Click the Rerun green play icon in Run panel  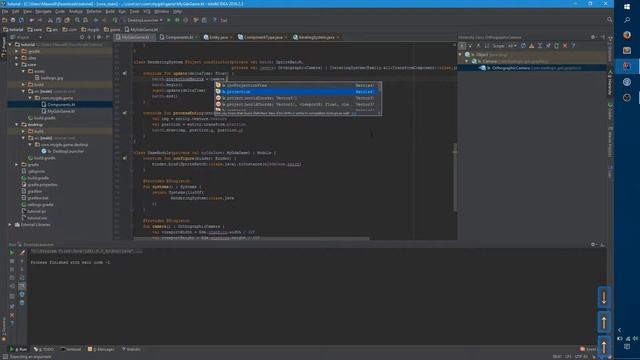(x=12, y=253)
